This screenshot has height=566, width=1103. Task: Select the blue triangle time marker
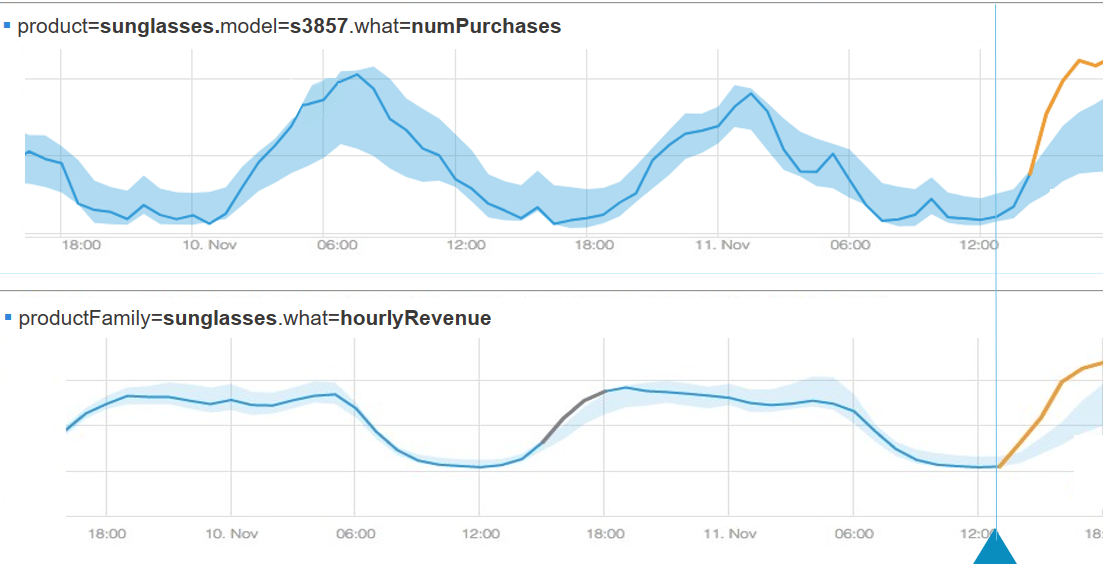(x=996, y=547)
